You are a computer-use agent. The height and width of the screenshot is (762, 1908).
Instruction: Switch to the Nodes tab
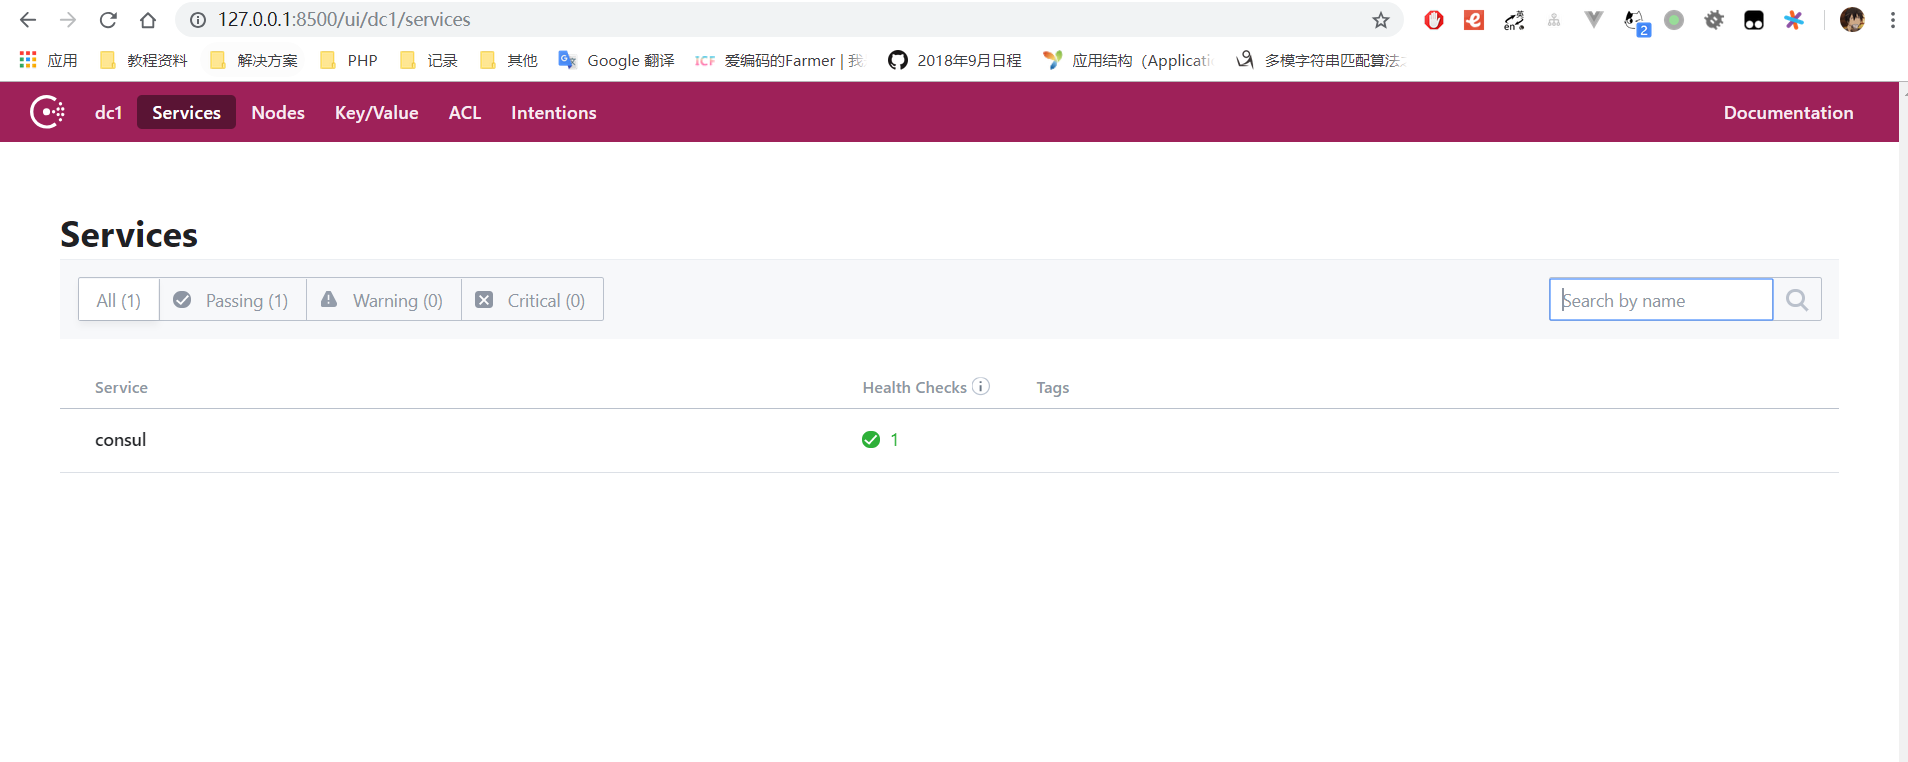[277, 113]
